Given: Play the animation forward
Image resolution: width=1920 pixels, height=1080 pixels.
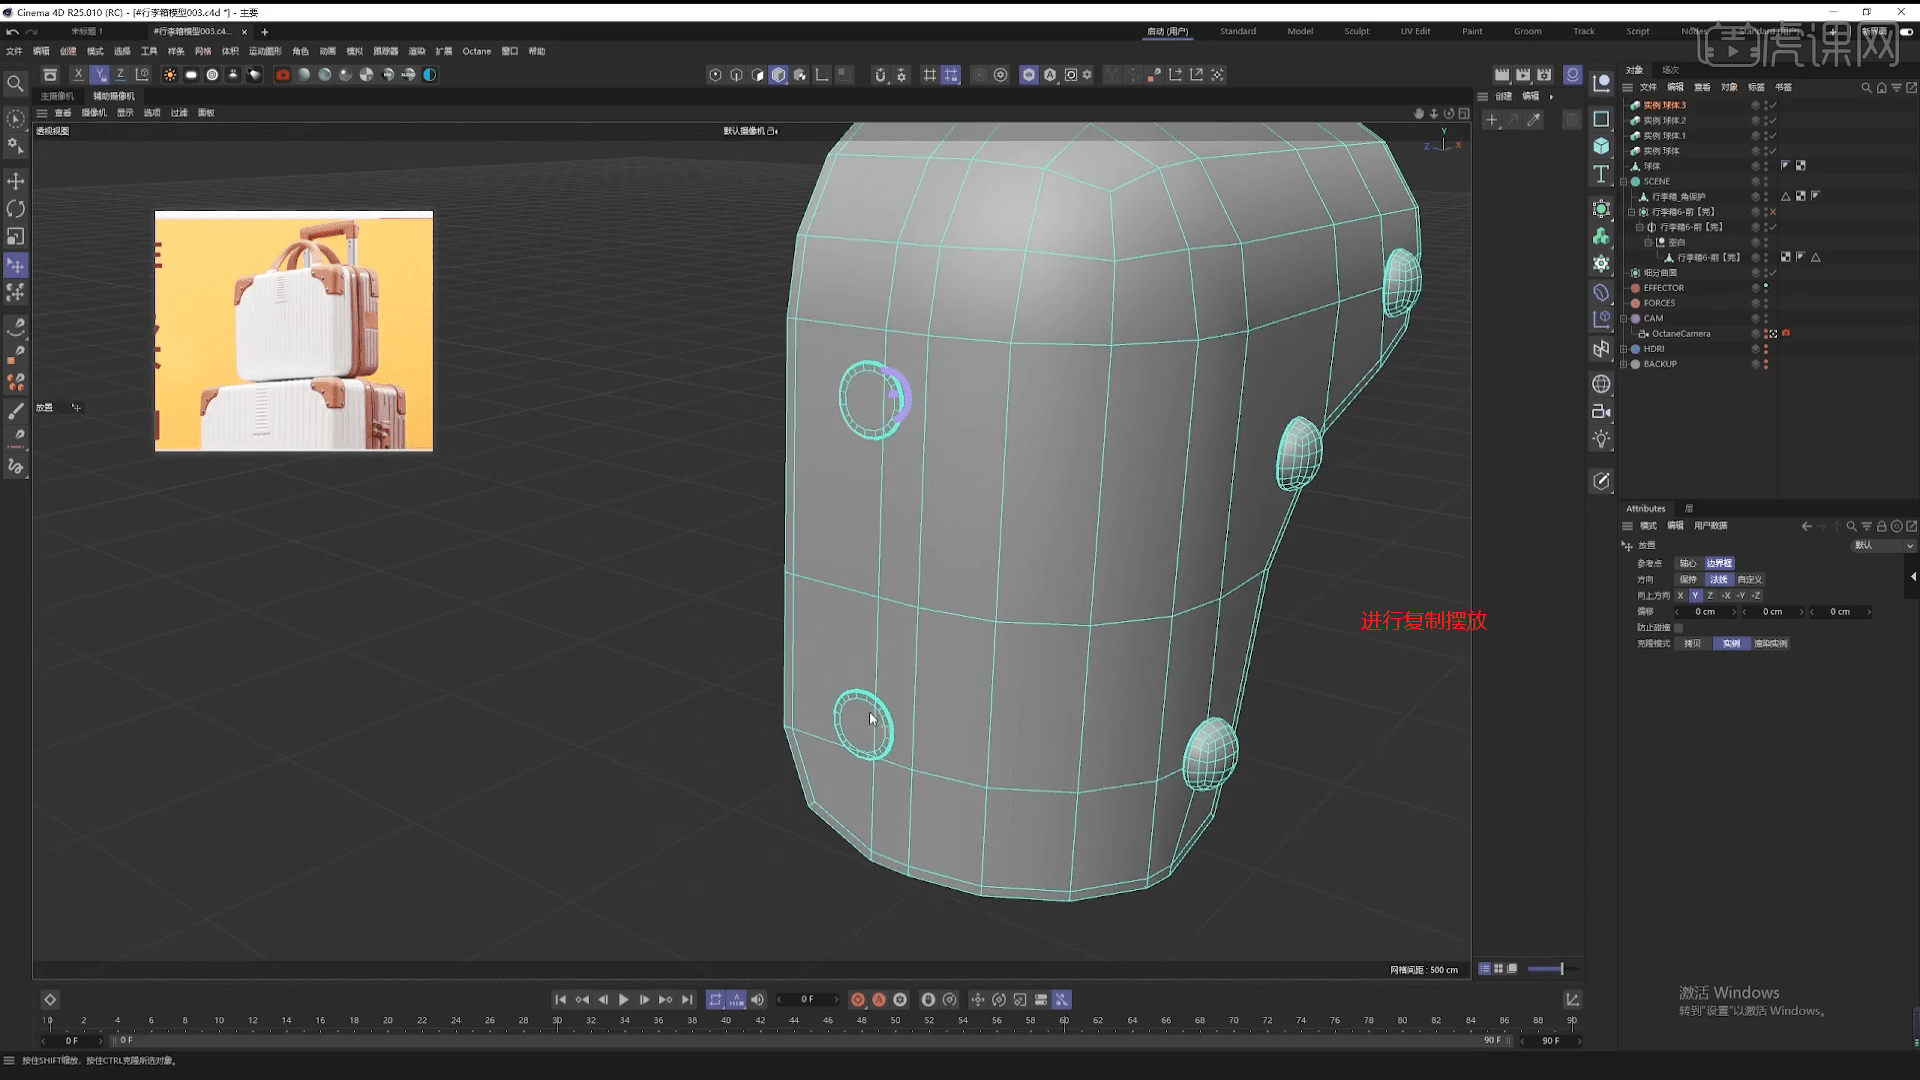Looking at the screenshot, I should pyautogui.click(x=623, y=1000).
